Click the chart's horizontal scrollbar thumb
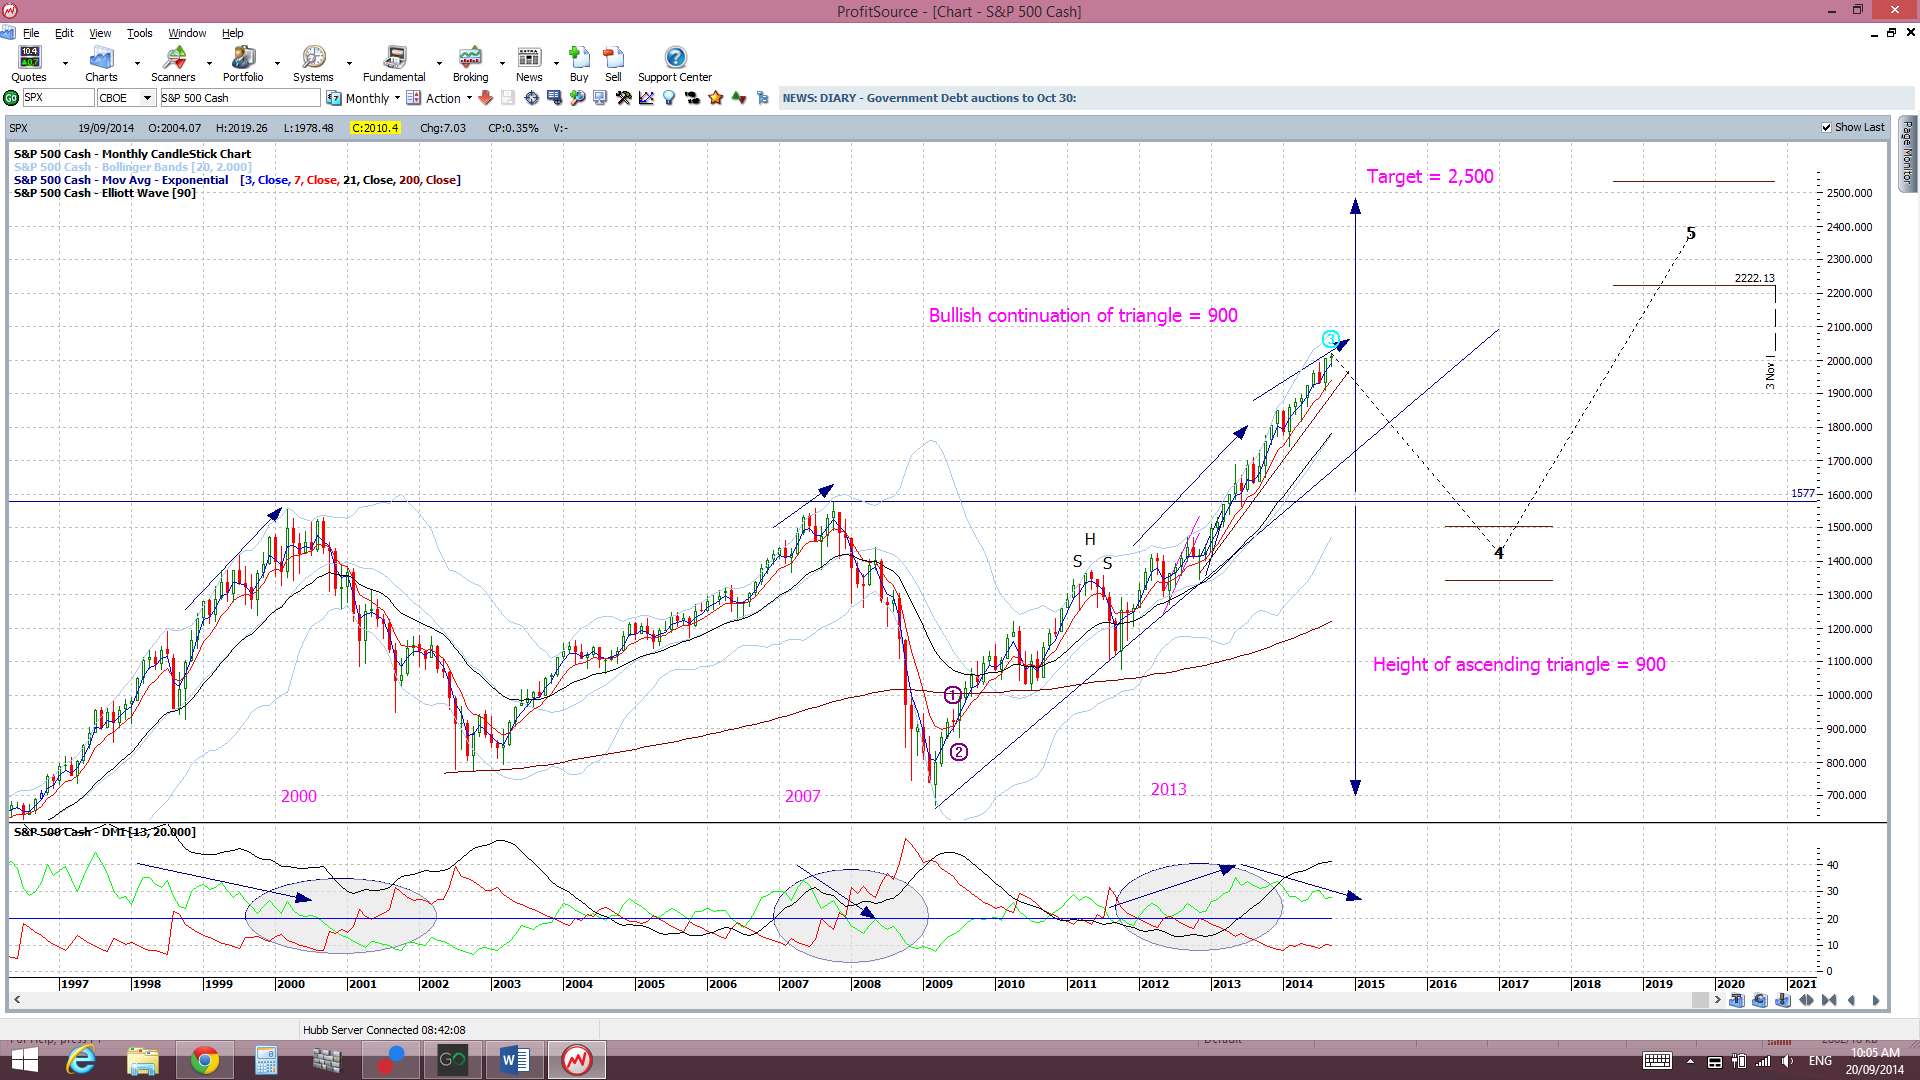This screenshot has height=1080, width=1920. click(x=1701, y=1000)
